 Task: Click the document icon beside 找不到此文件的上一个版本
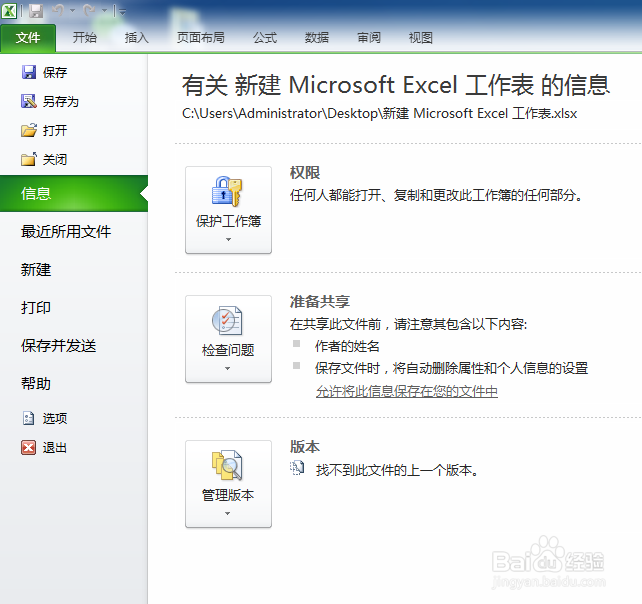(x=297, y=468)
